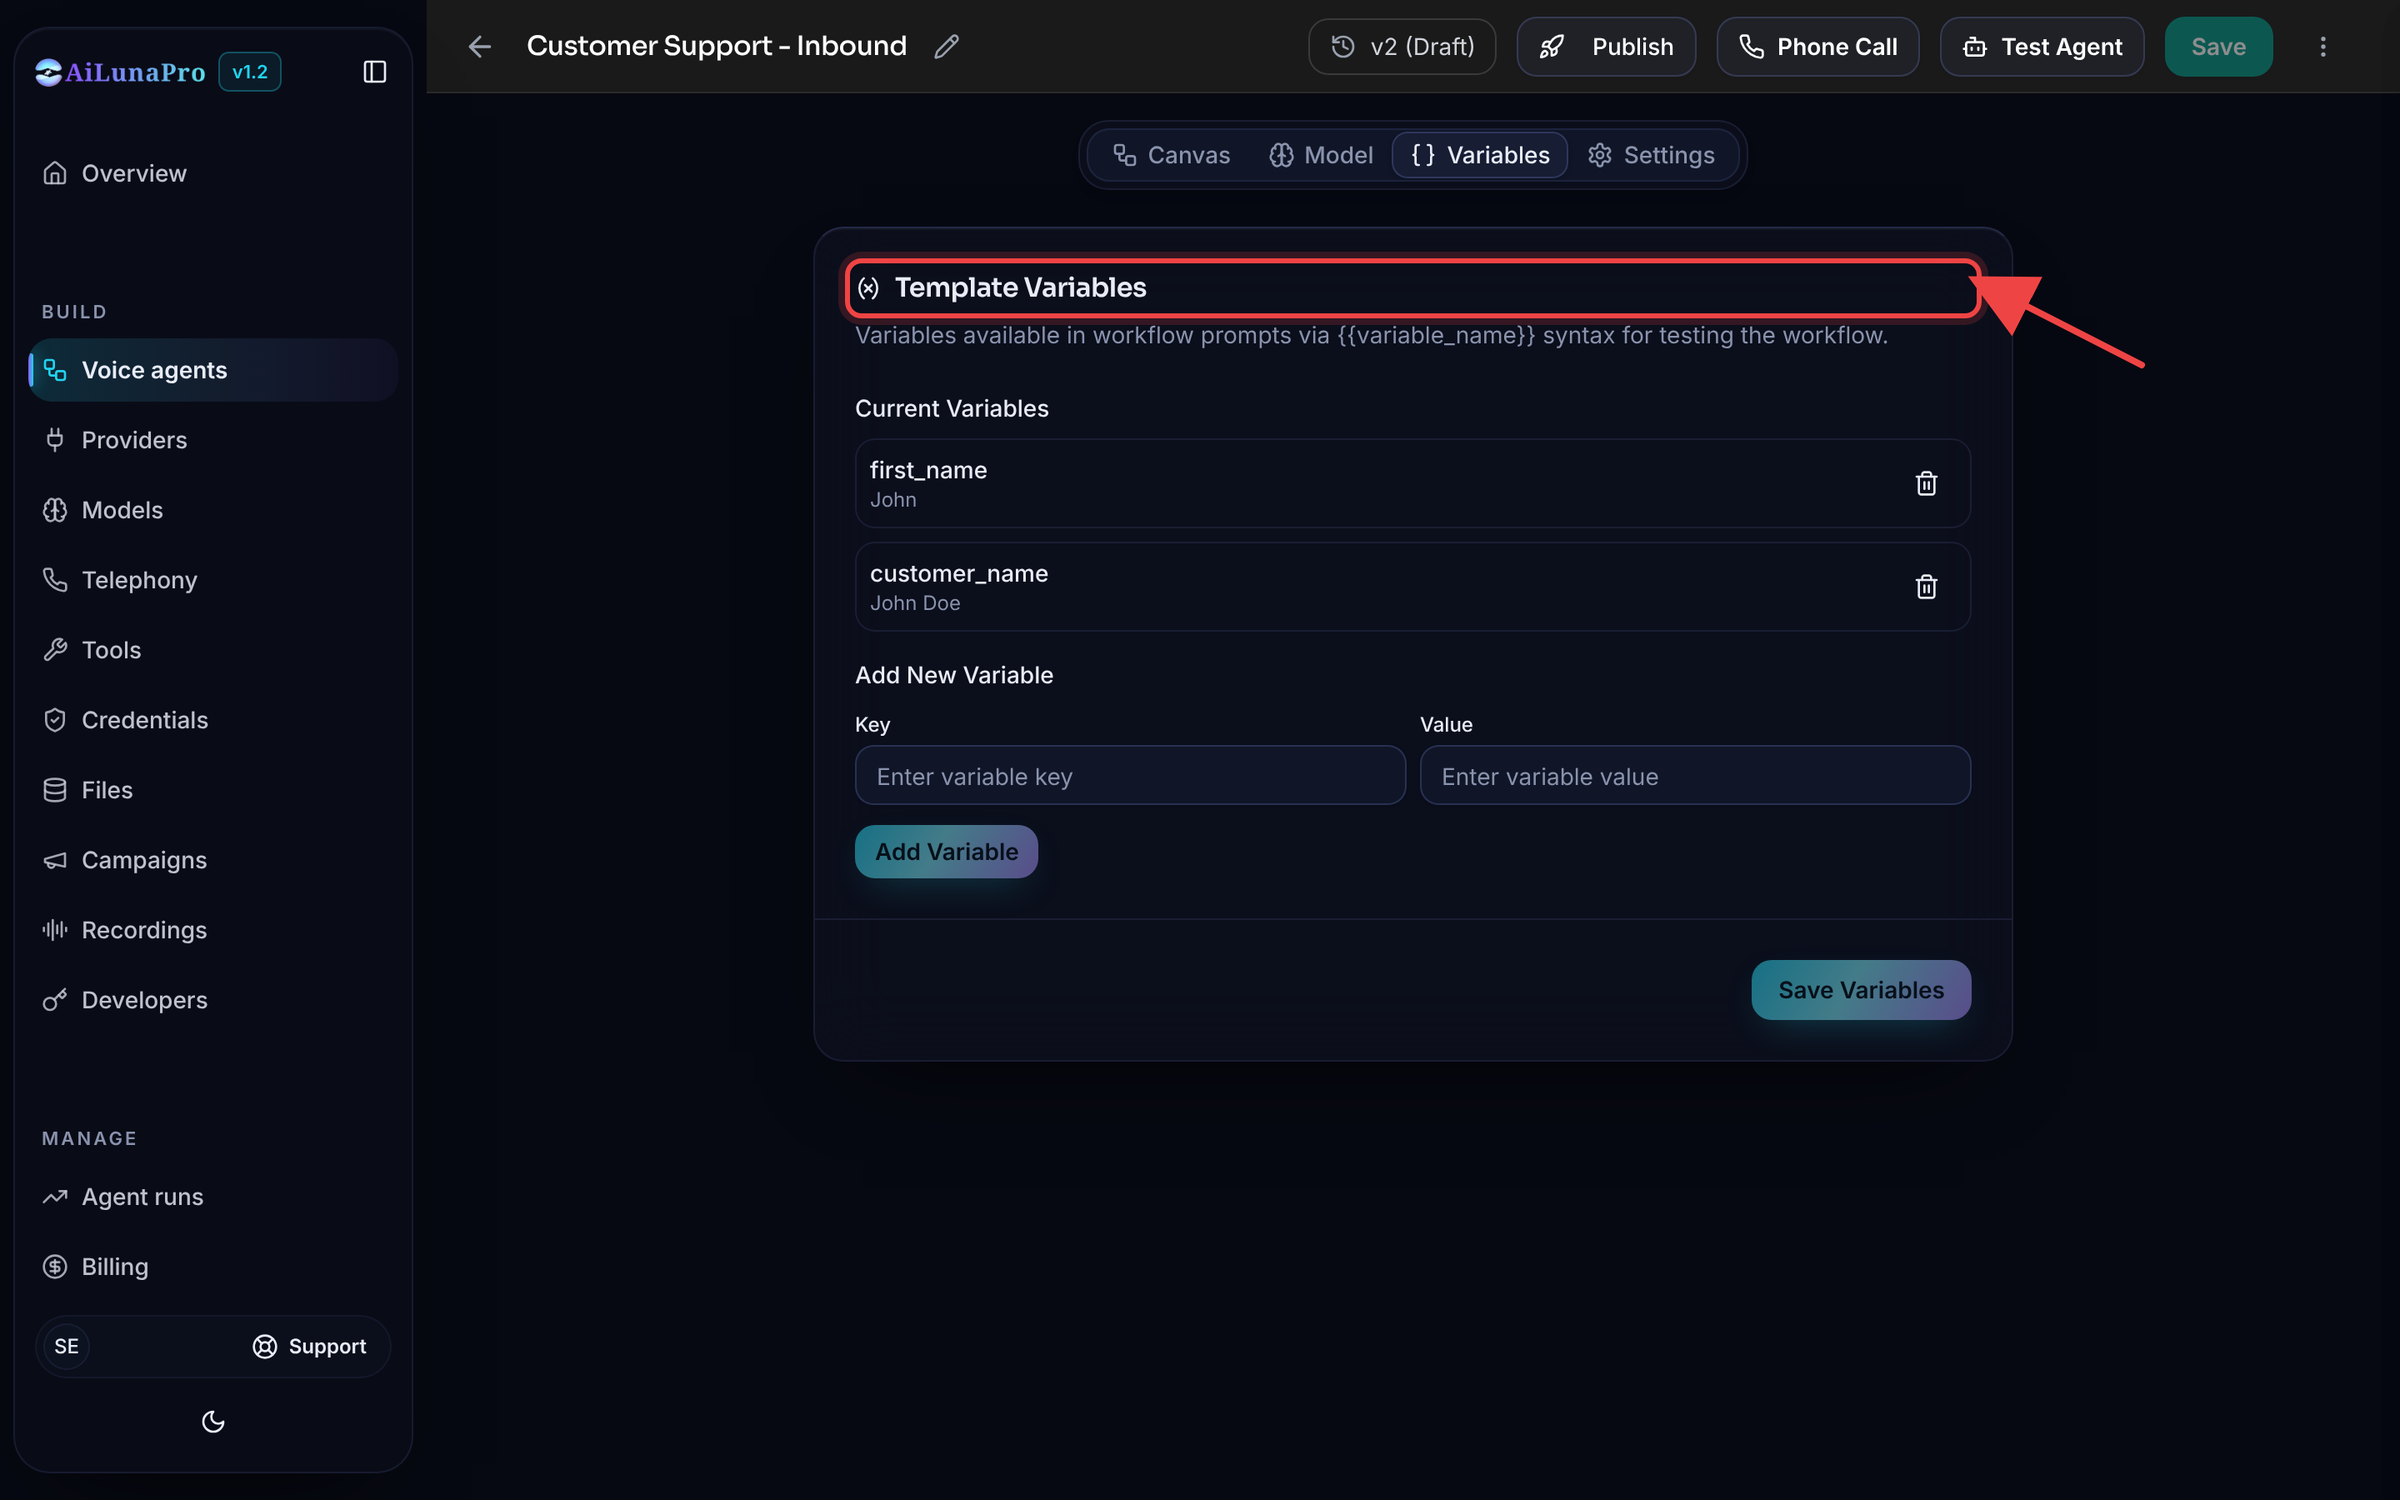Viewport: 2400px width, 1500px height.
Task: Focus the variable key input
Action: 1130,775
